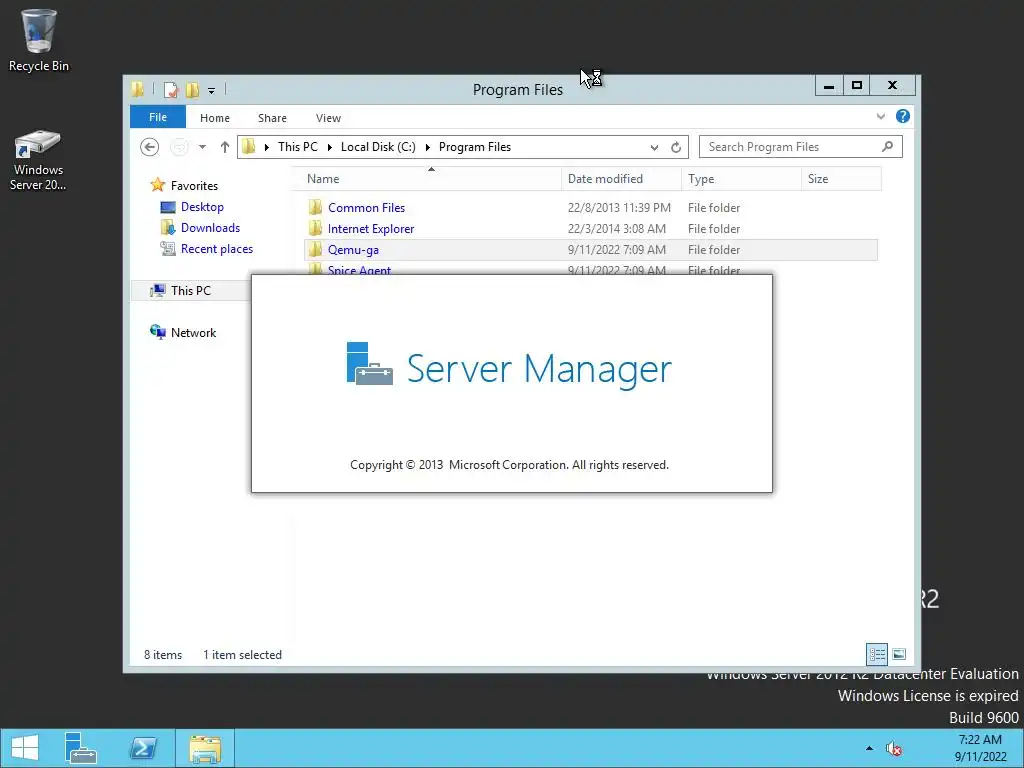Click the Explorer window control menu icon

(x=138, y=89)
